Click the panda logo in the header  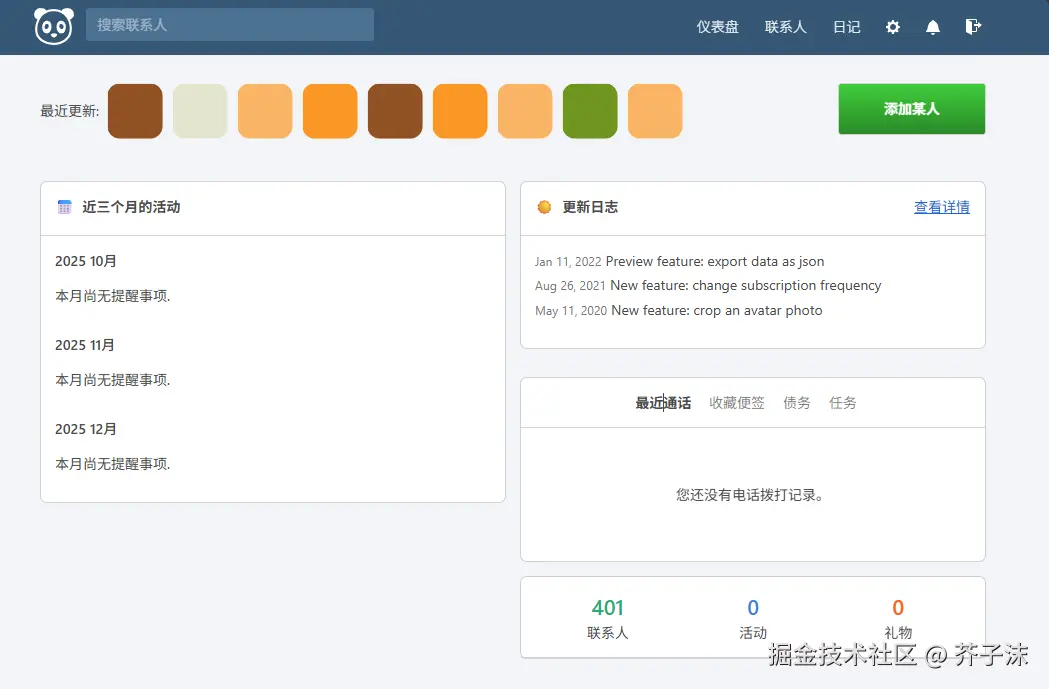(x=54, y=26)
